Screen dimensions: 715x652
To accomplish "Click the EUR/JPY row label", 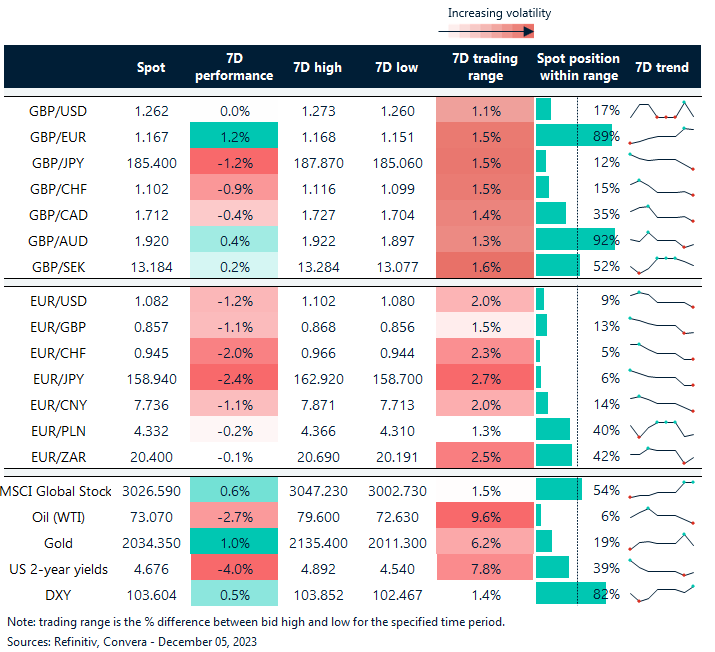I will [x=56, y=377].
